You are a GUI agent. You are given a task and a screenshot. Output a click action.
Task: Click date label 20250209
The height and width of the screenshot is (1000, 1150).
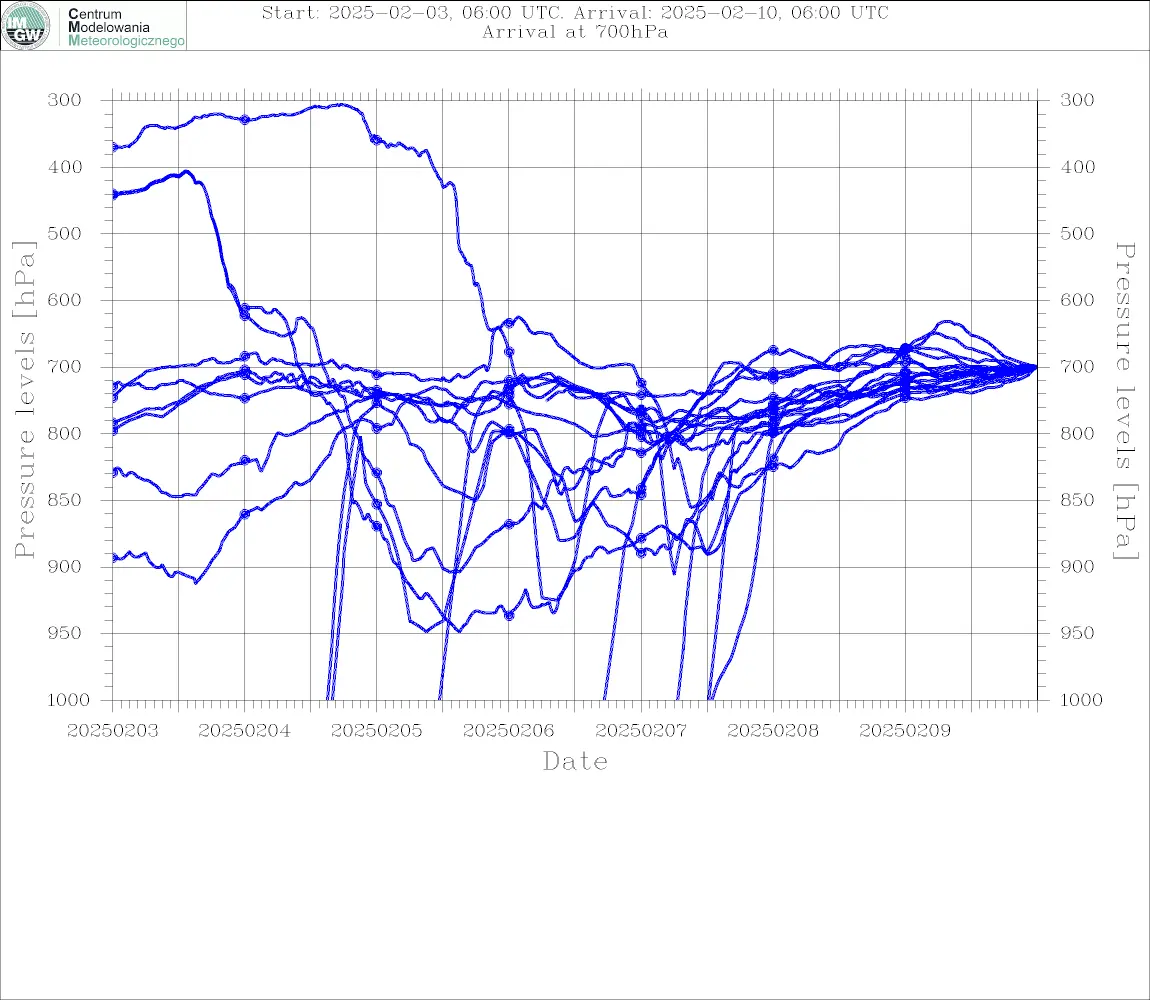pos(905,731)
